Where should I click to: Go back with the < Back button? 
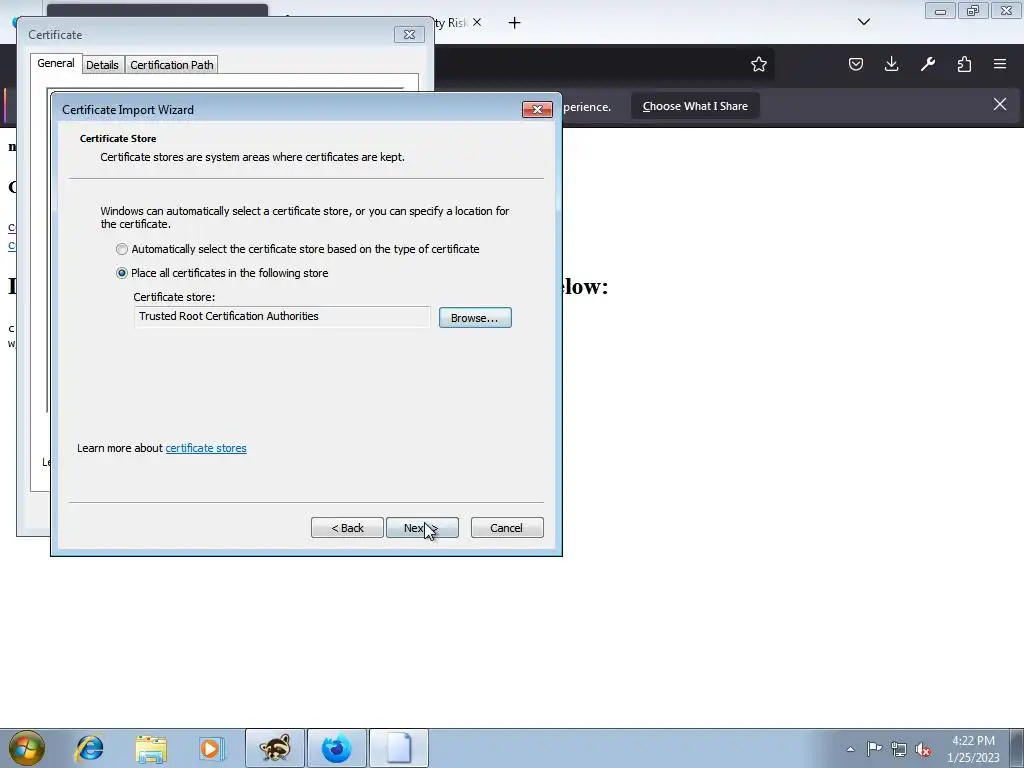click(347, 528)
